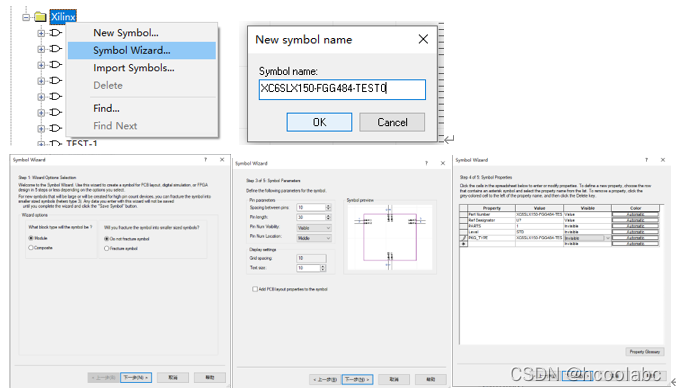This screenshot has height=391, width=676.
Task: Open the Property Glossary button
Action: pyautogui.click(x=645, y=352)
